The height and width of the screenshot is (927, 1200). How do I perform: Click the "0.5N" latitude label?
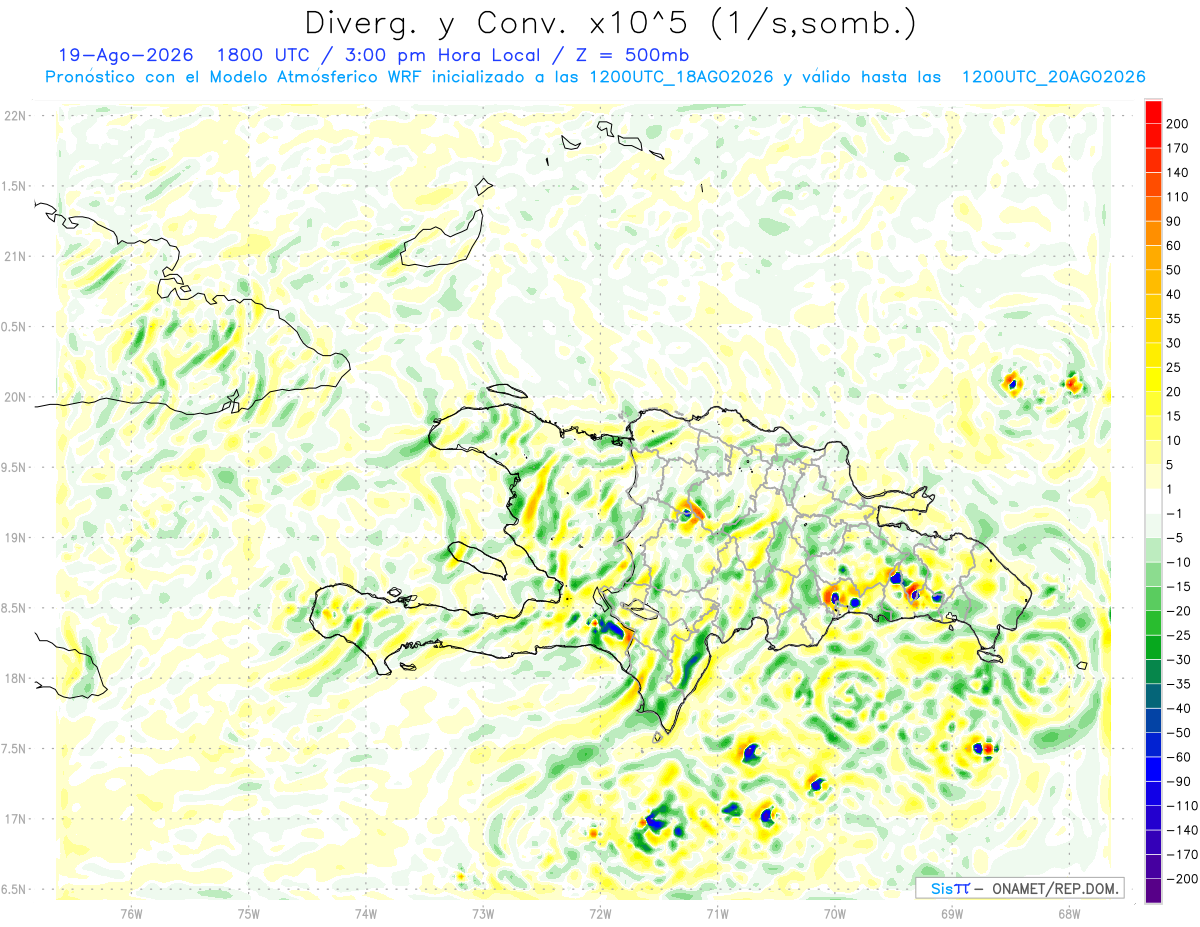click(14, 327)
